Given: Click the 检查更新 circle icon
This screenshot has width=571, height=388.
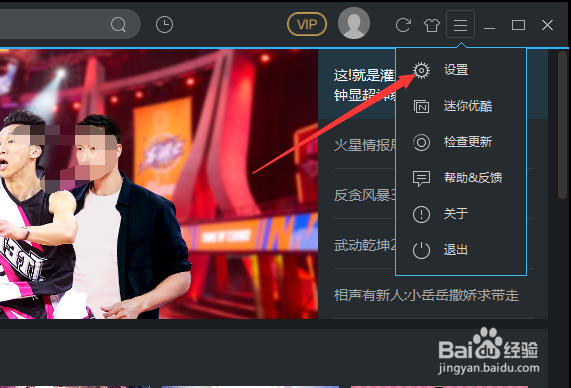Looking at the screenshot, I should [421, 142].
